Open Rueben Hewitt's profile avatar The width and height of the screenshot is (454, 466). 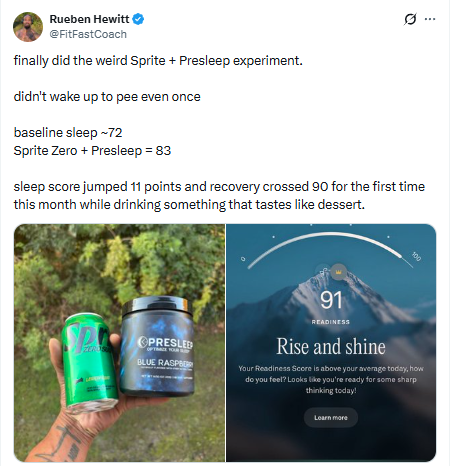[x=28, y=27]
